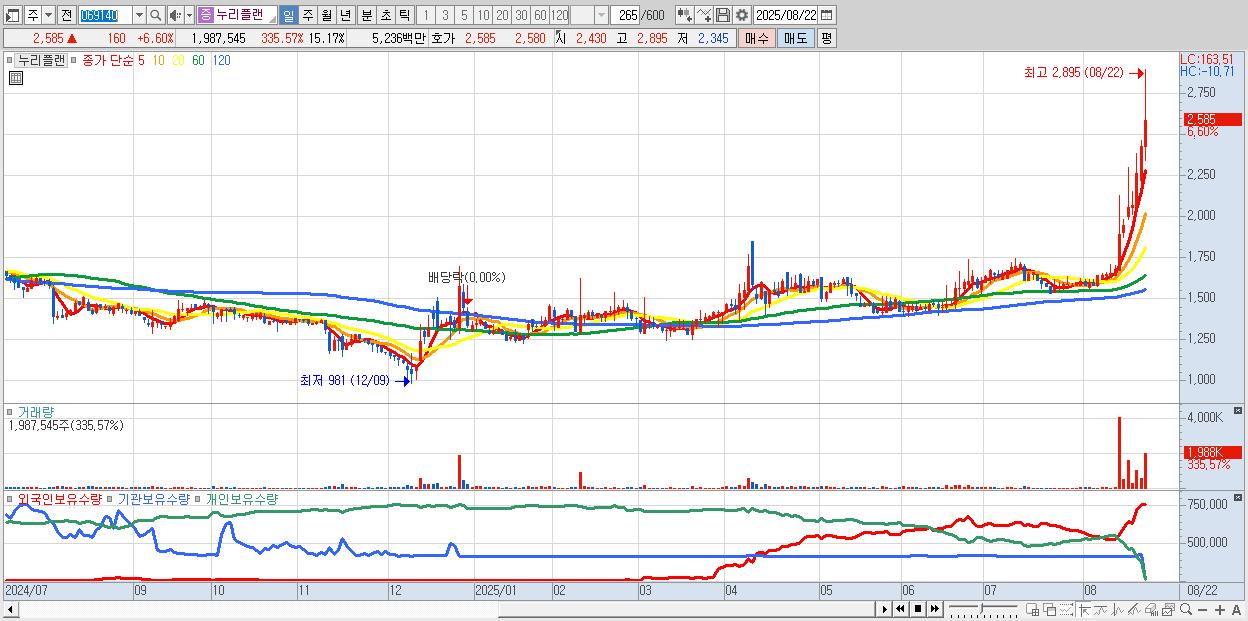This screenshot has height=621, width=1248.
Task: Toggle the 일 daily period button
Action: click(288, 15)
